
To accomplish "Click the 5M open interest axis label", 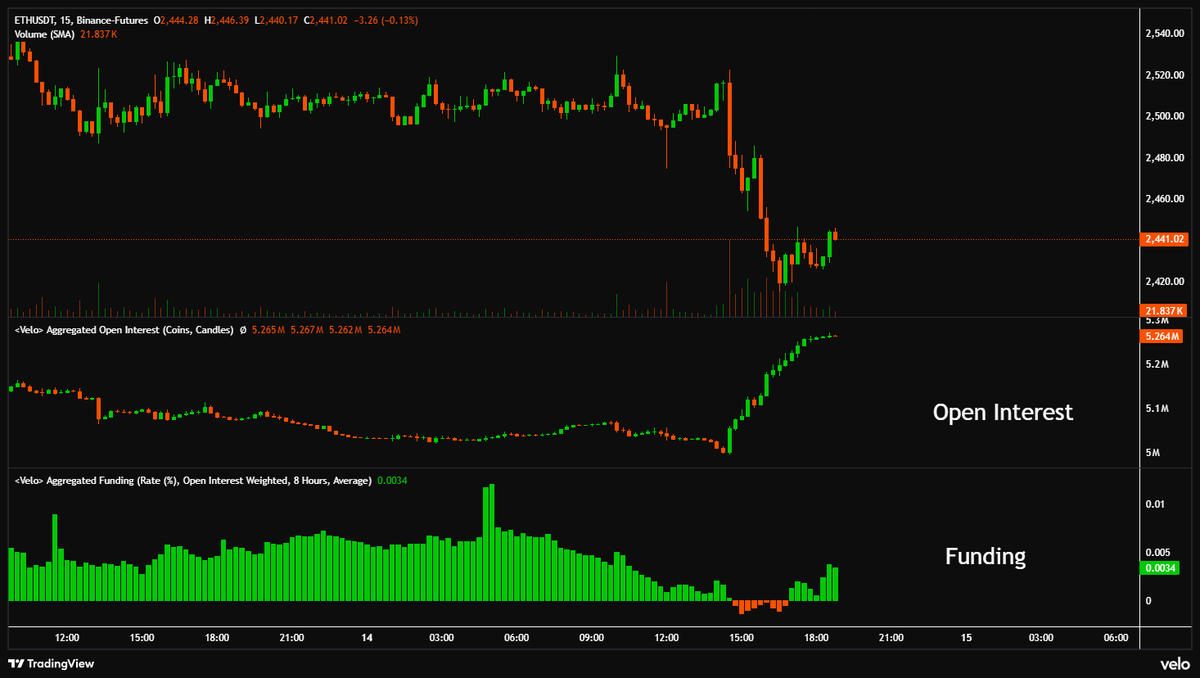I will click(x=1153, y=454).
